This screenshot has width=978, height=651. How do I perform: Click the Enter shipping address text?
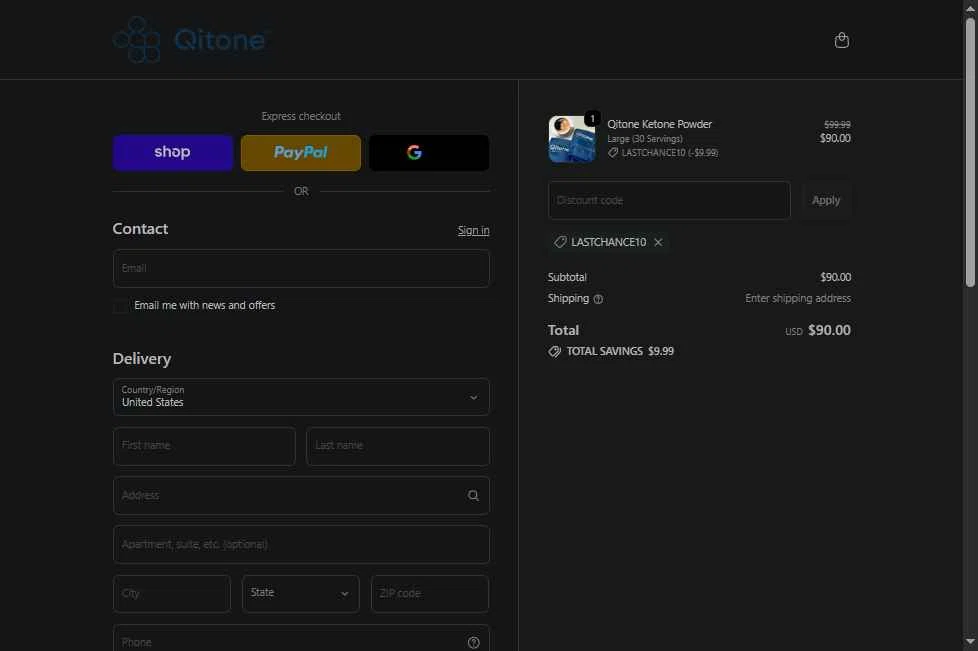click(x=798, y=299)
